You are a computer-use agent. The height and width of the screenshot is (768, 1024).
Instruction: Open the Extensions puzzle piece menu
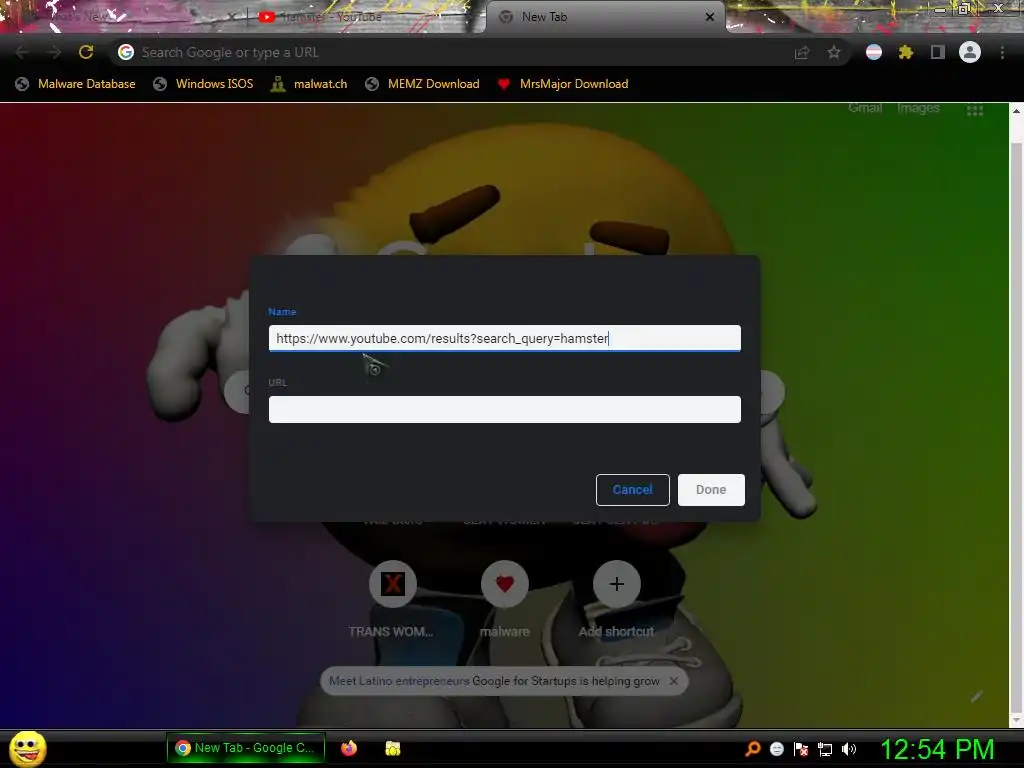(x=906, y=52)
